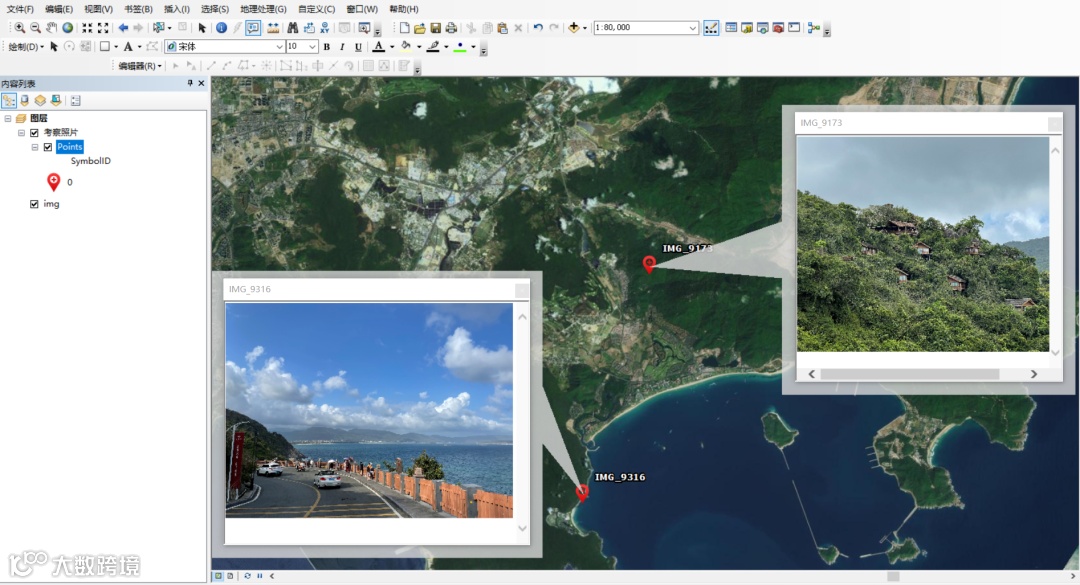Open the 绘制(D) drawing menu button
1080x585 pixels.
(x=26, y=47)
